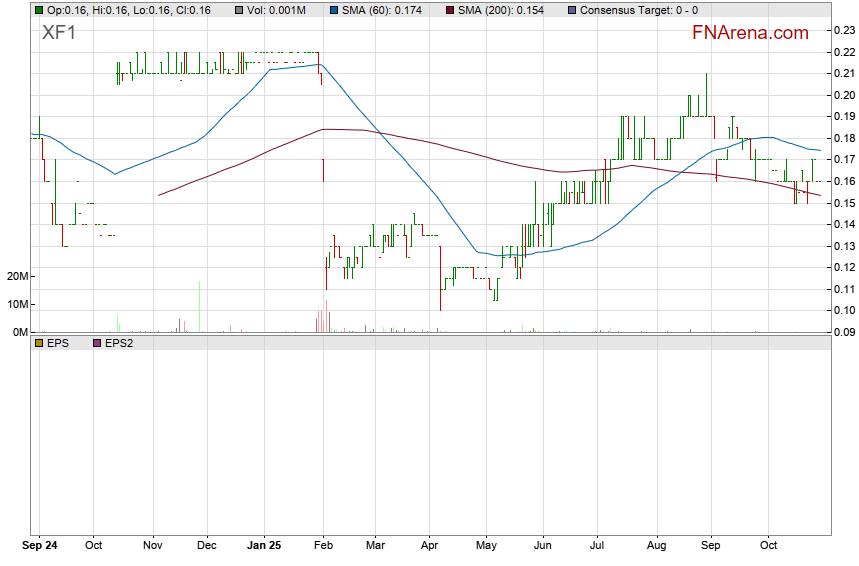Click the XF1 ticker symbol label
Screen dimensions: 859x566
pos(58,33)
